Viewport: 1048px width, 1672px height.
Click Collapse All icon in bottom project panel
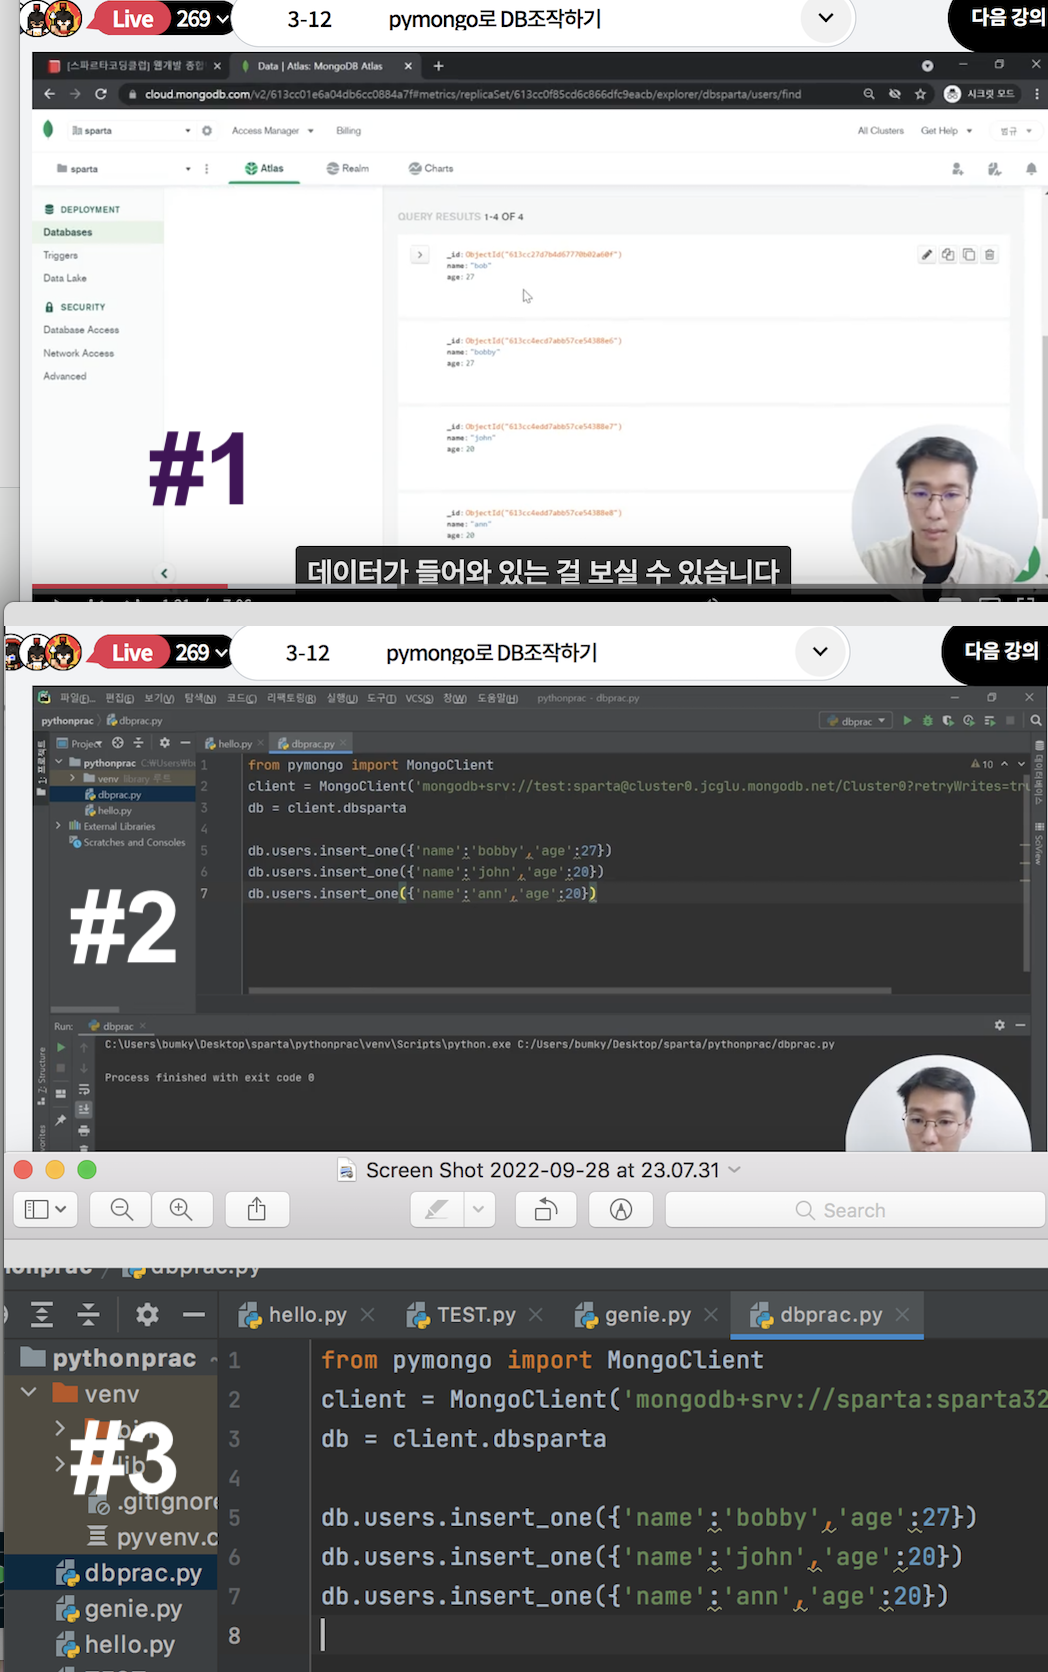(88, 1314)
